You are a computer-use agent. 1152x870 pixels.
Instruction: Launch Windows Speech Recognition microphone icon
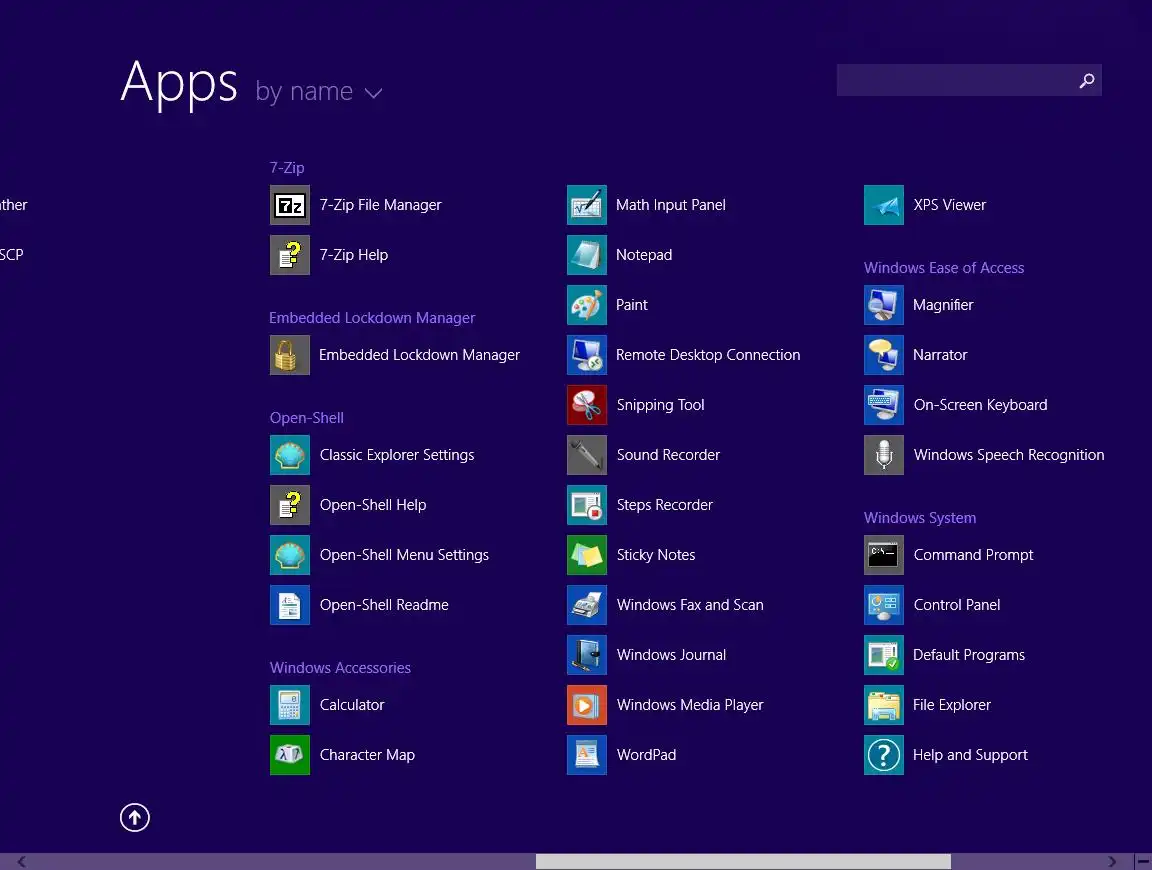pyautogui.click(x=884, y=455)
